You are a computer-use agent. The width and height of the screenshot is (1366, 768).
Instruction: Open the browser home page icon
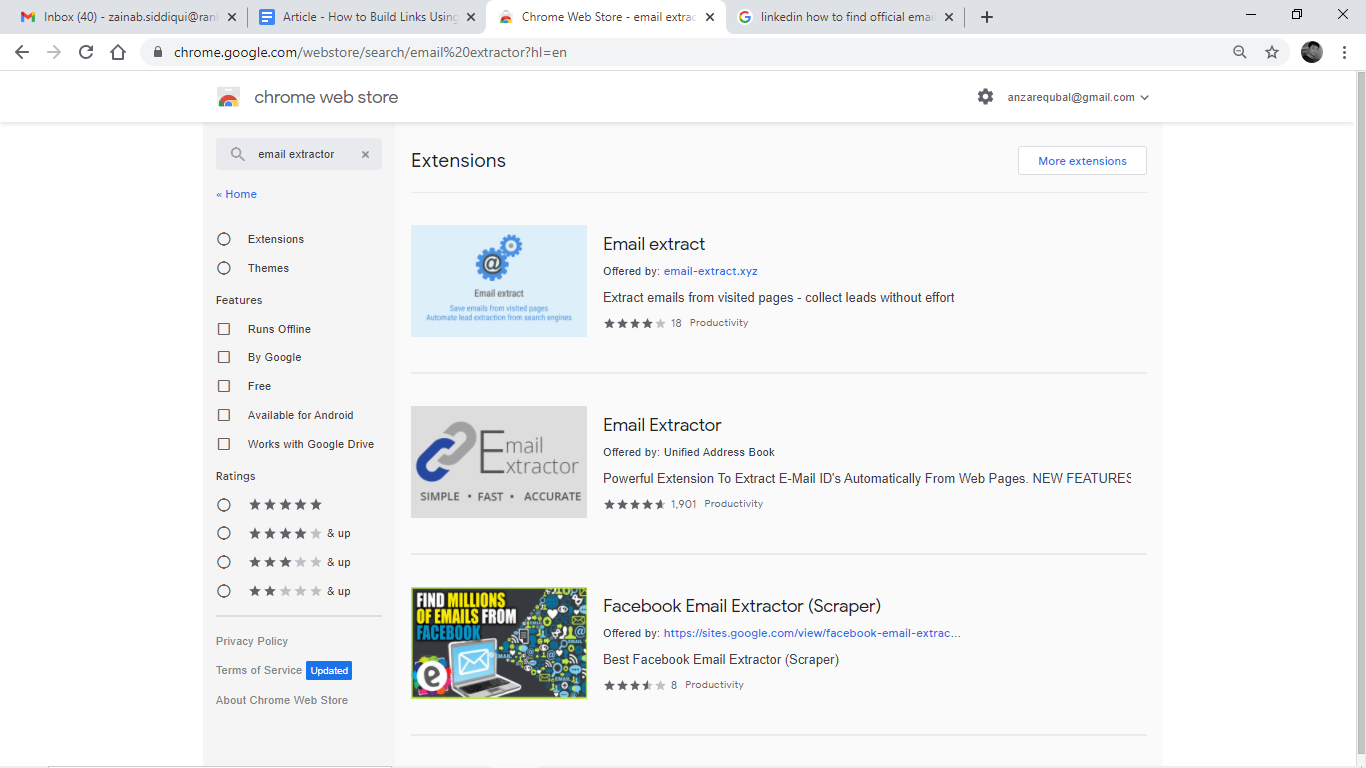(x=118, y=52)
